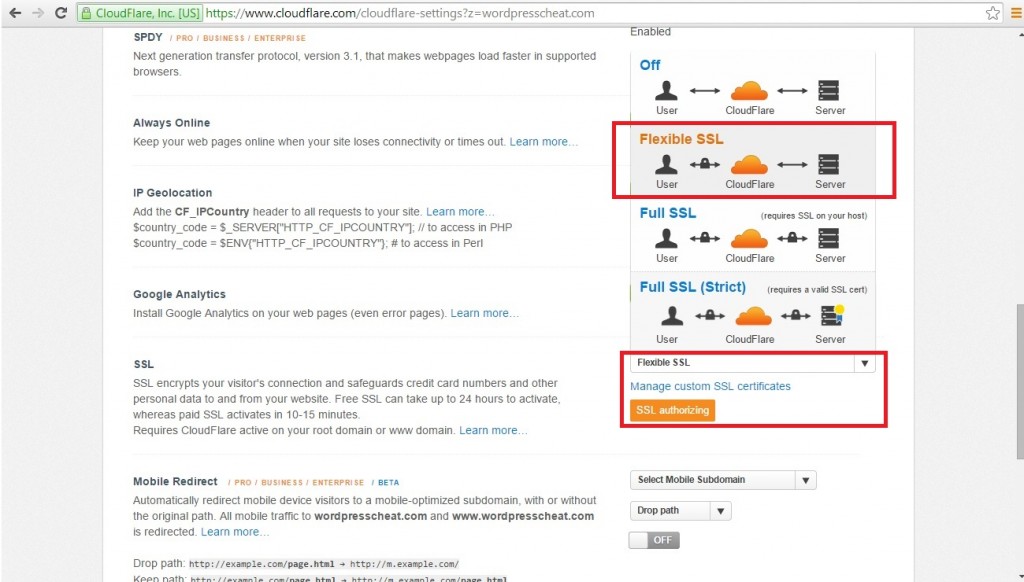The height and width of the screenshot is (582, 1024).
Task: Click cloud icon in Flexible SSL row
Action: point(749,164)
